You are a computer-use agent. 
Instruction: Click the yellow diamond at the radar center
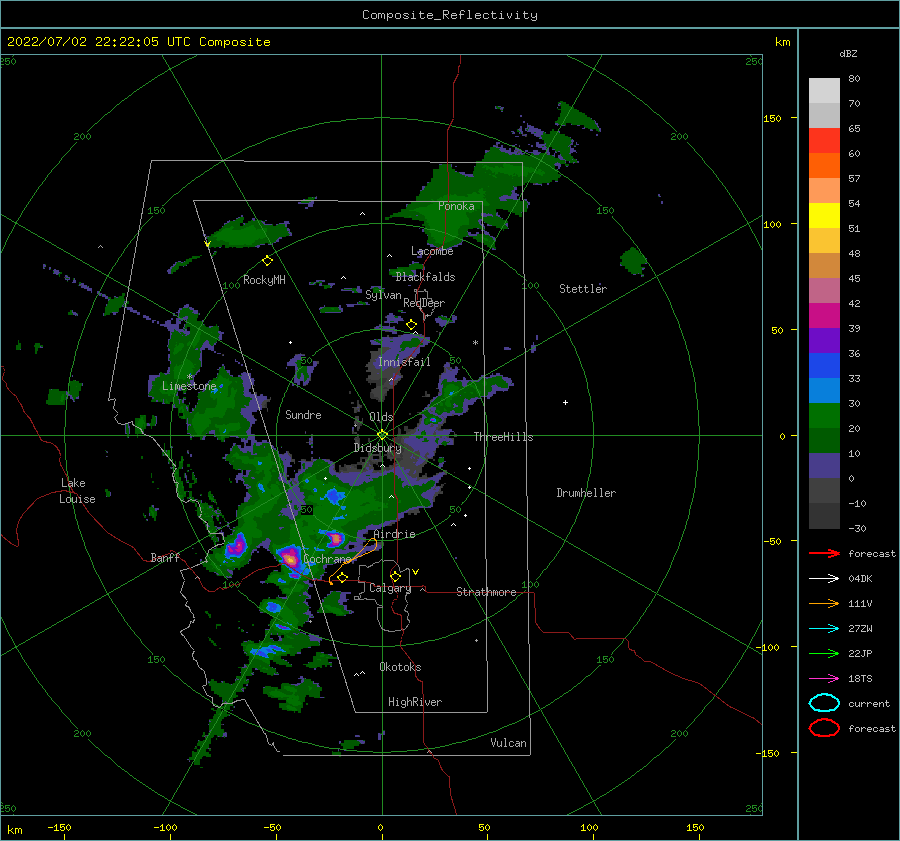click(382, 435)
